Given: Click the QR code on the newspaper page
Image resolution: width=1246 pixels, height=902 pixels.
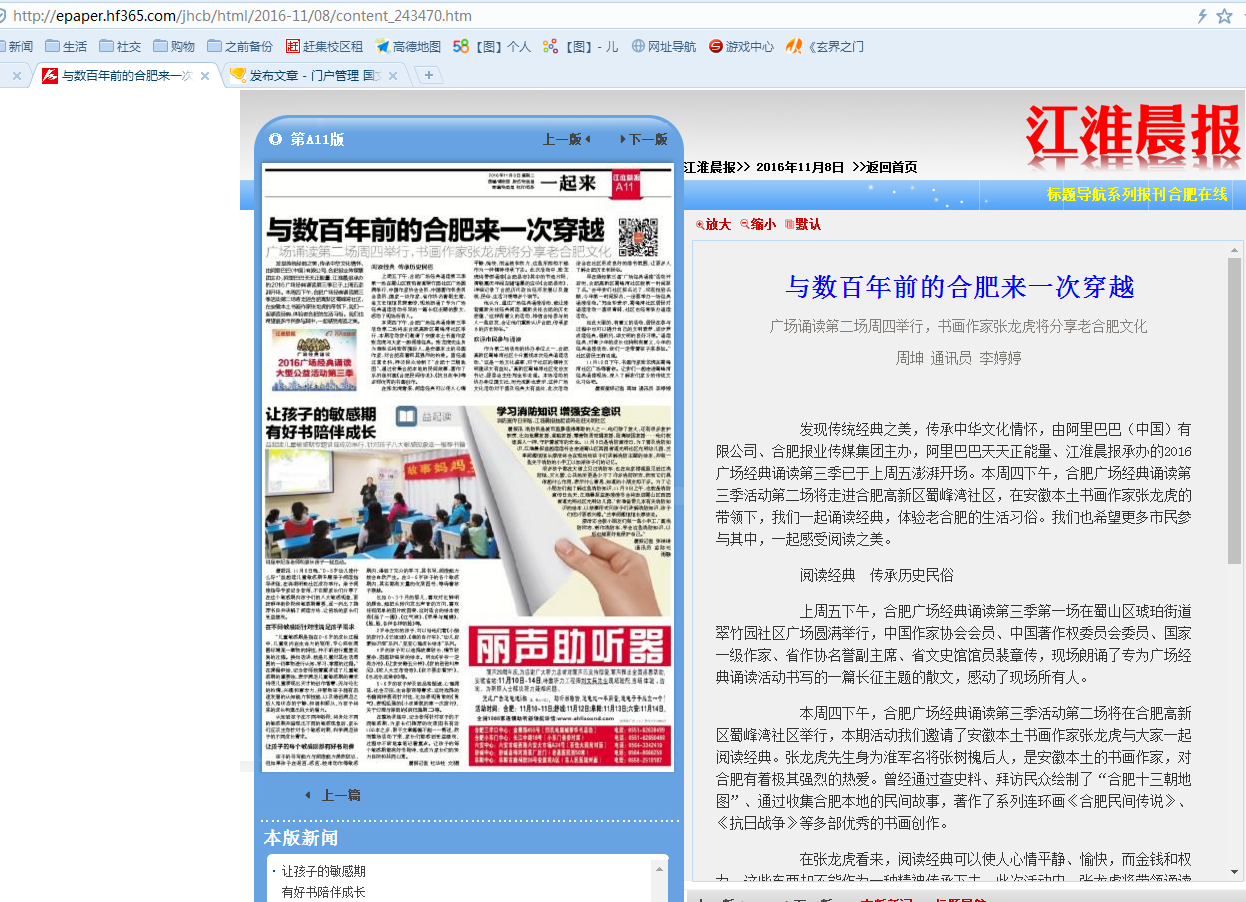Looking at the screenshot, I should pyautogui.click(x=639, y=236).
